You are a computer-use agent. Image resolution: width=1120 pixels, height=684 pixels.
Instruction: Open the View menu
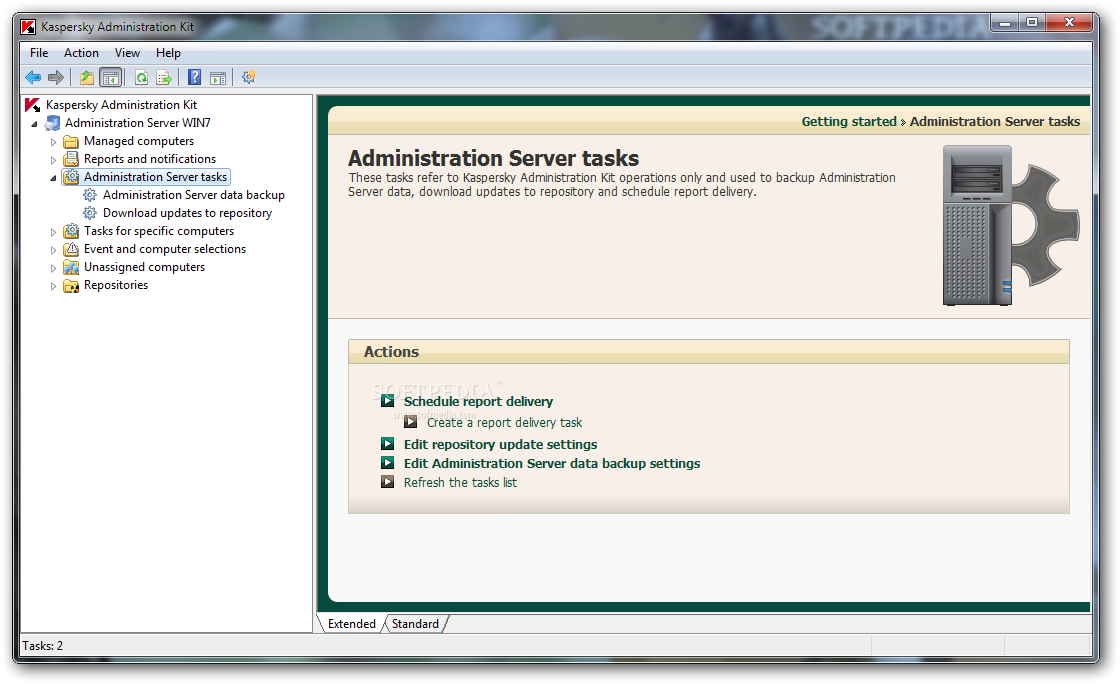(x=127, y=53)
